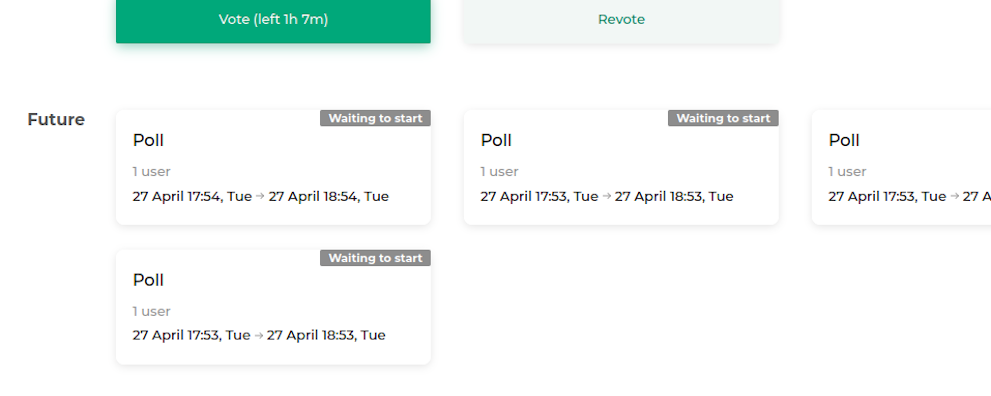Click the Poll title in the first future card

click(148, 140)
